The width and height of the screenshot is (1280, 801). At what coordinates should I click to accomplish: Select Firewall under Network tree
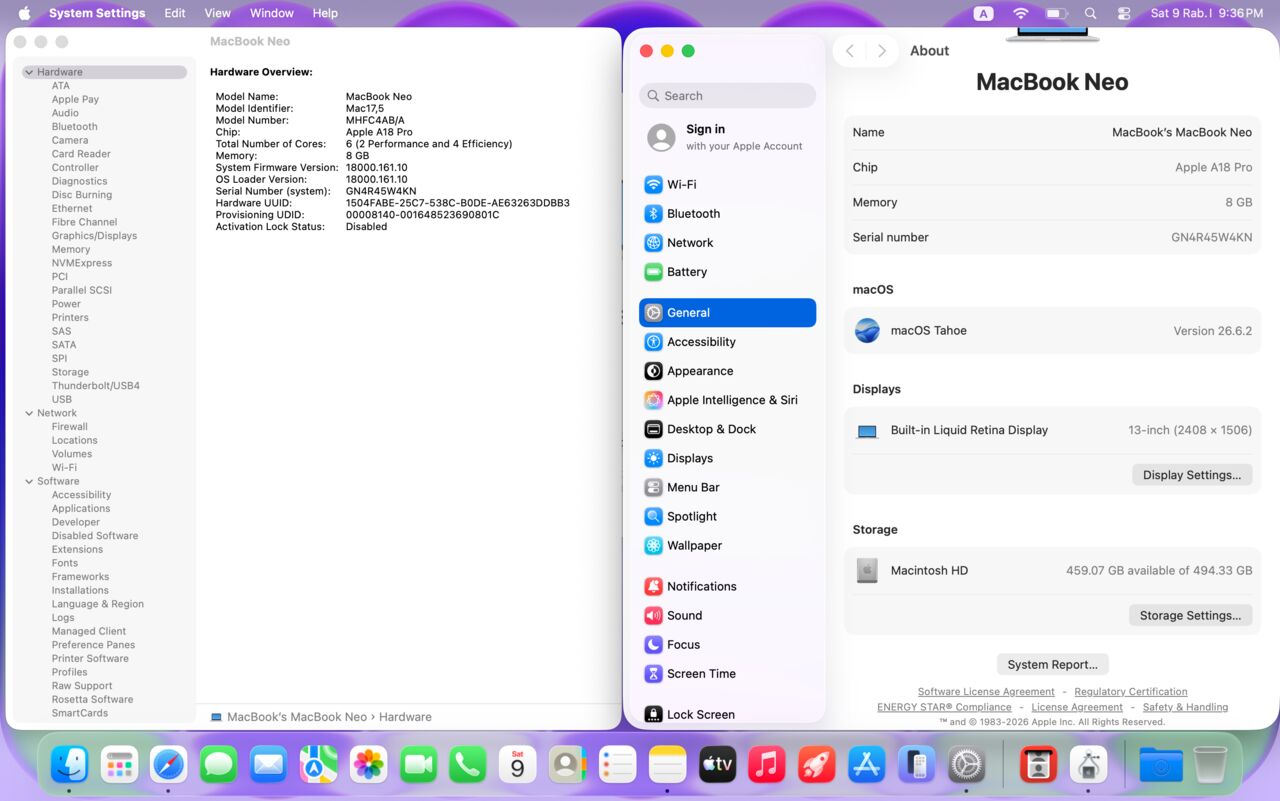coord(70,427)
